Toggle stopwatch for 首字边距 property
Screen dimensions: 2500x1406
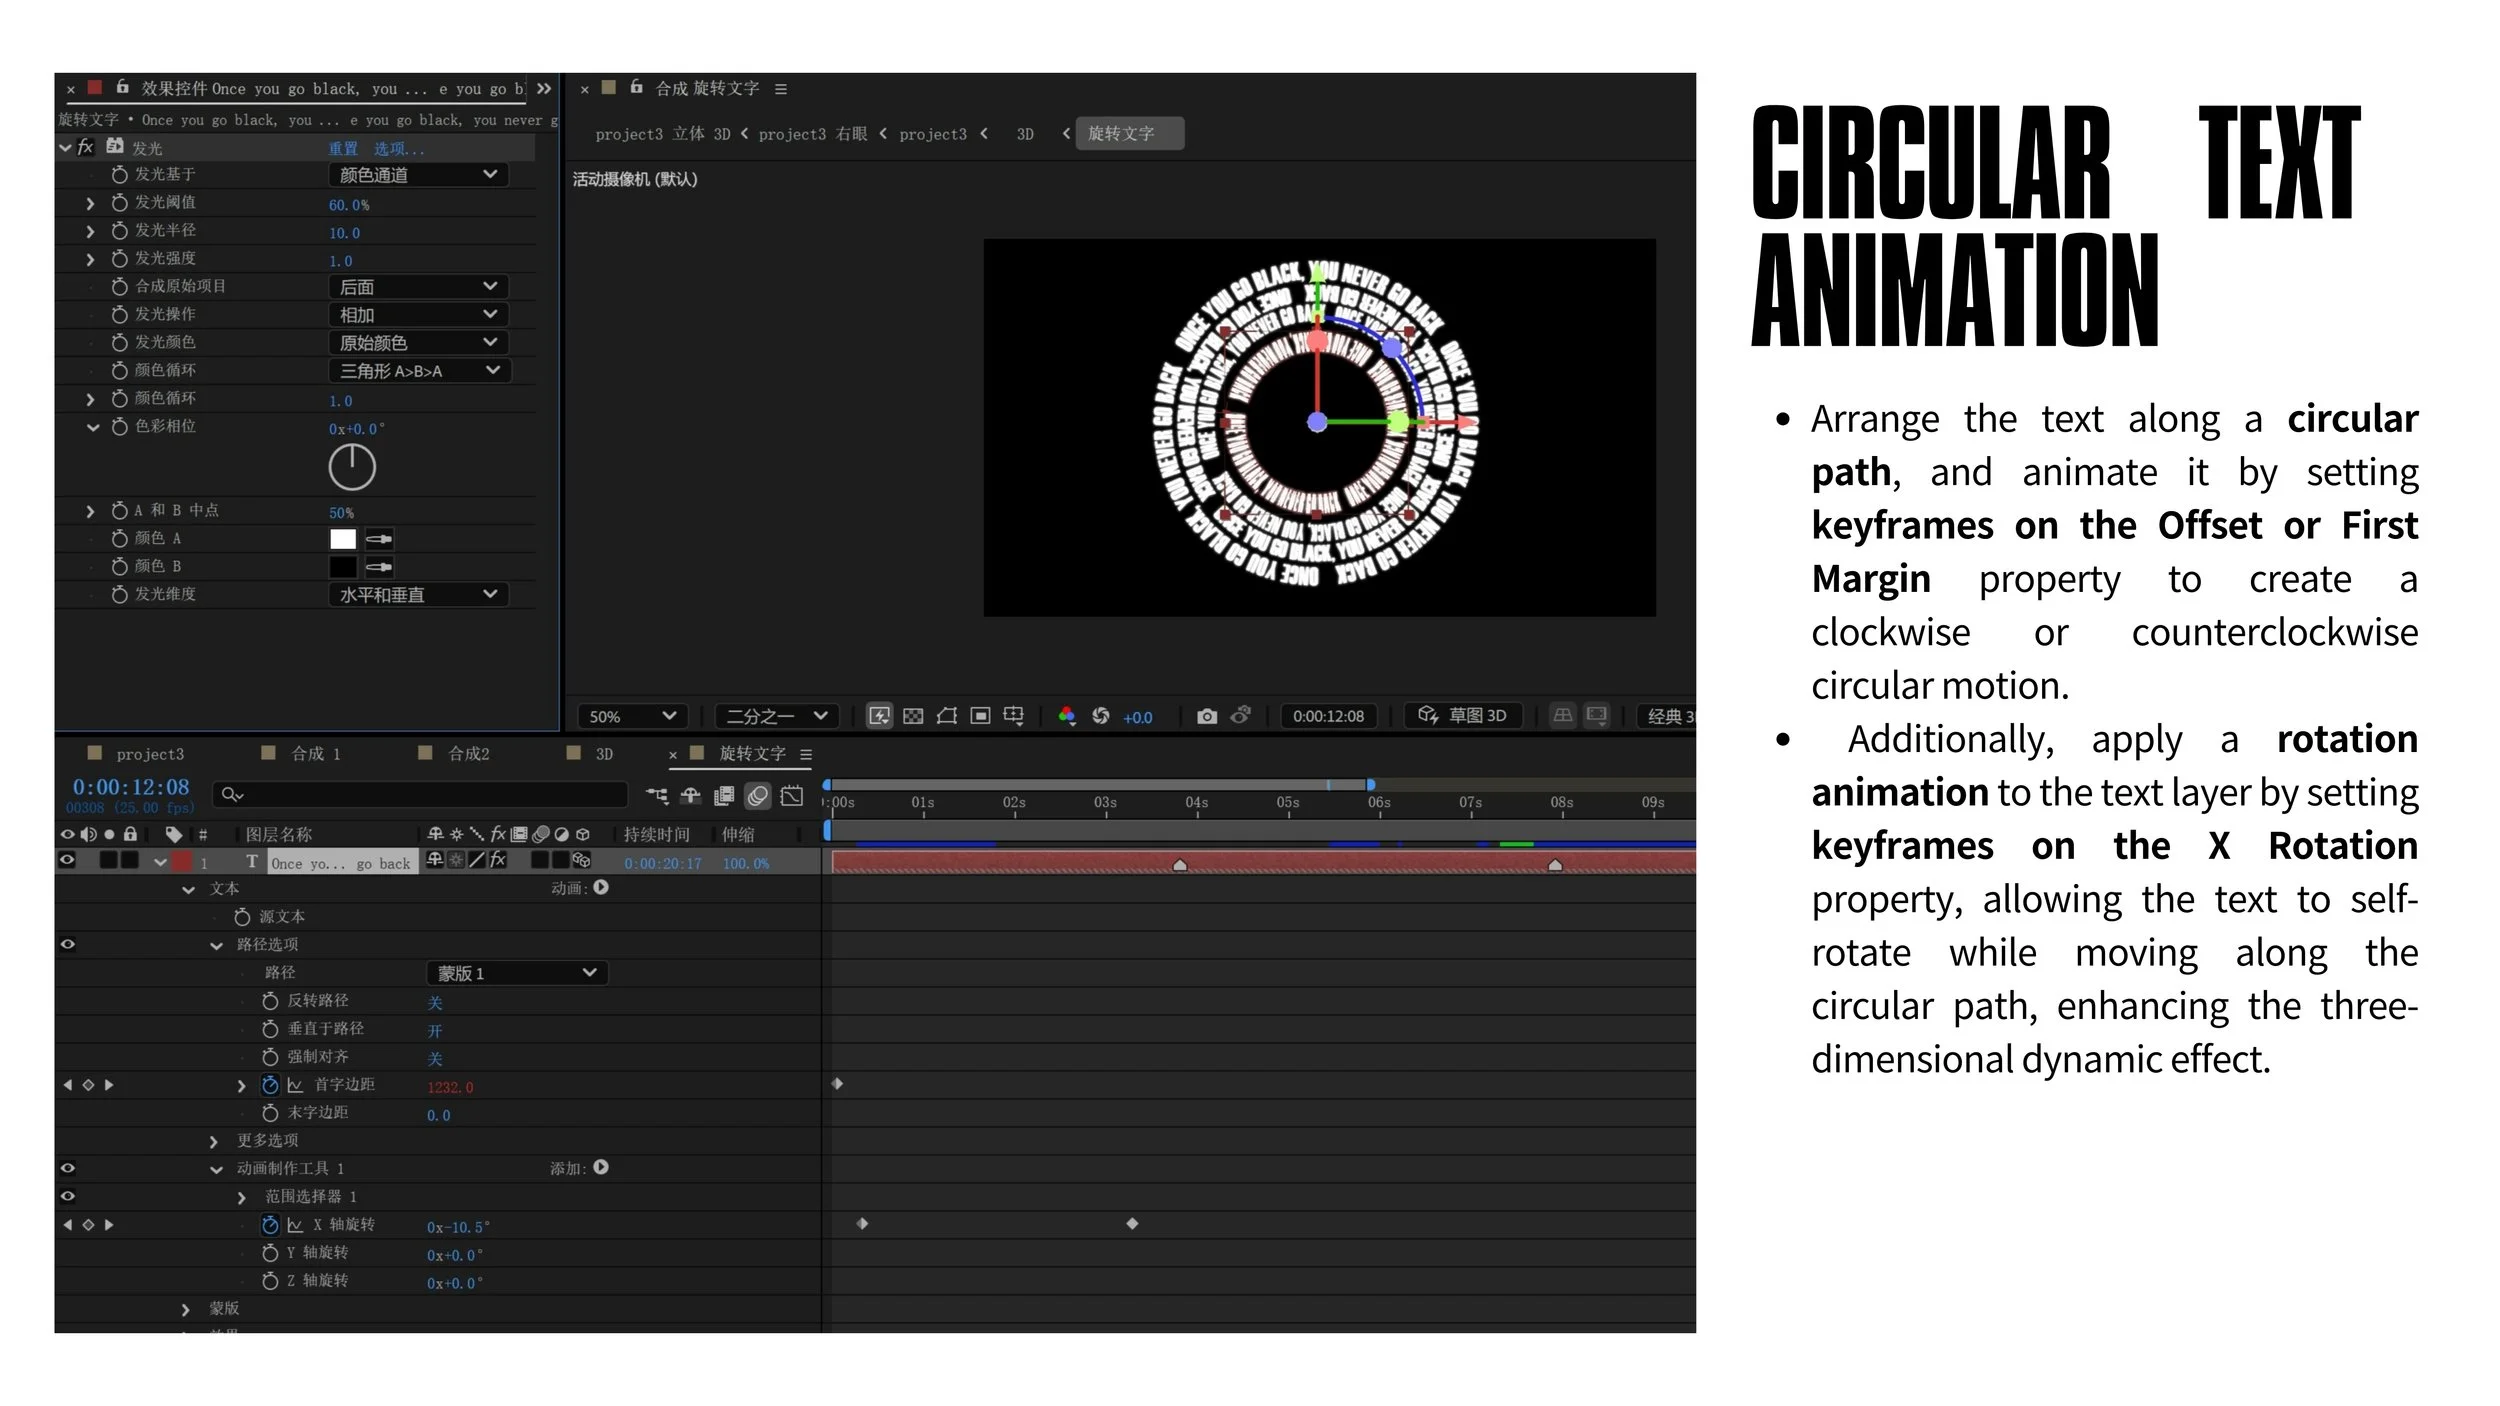pyautogui.click(x=270, y=1085)
